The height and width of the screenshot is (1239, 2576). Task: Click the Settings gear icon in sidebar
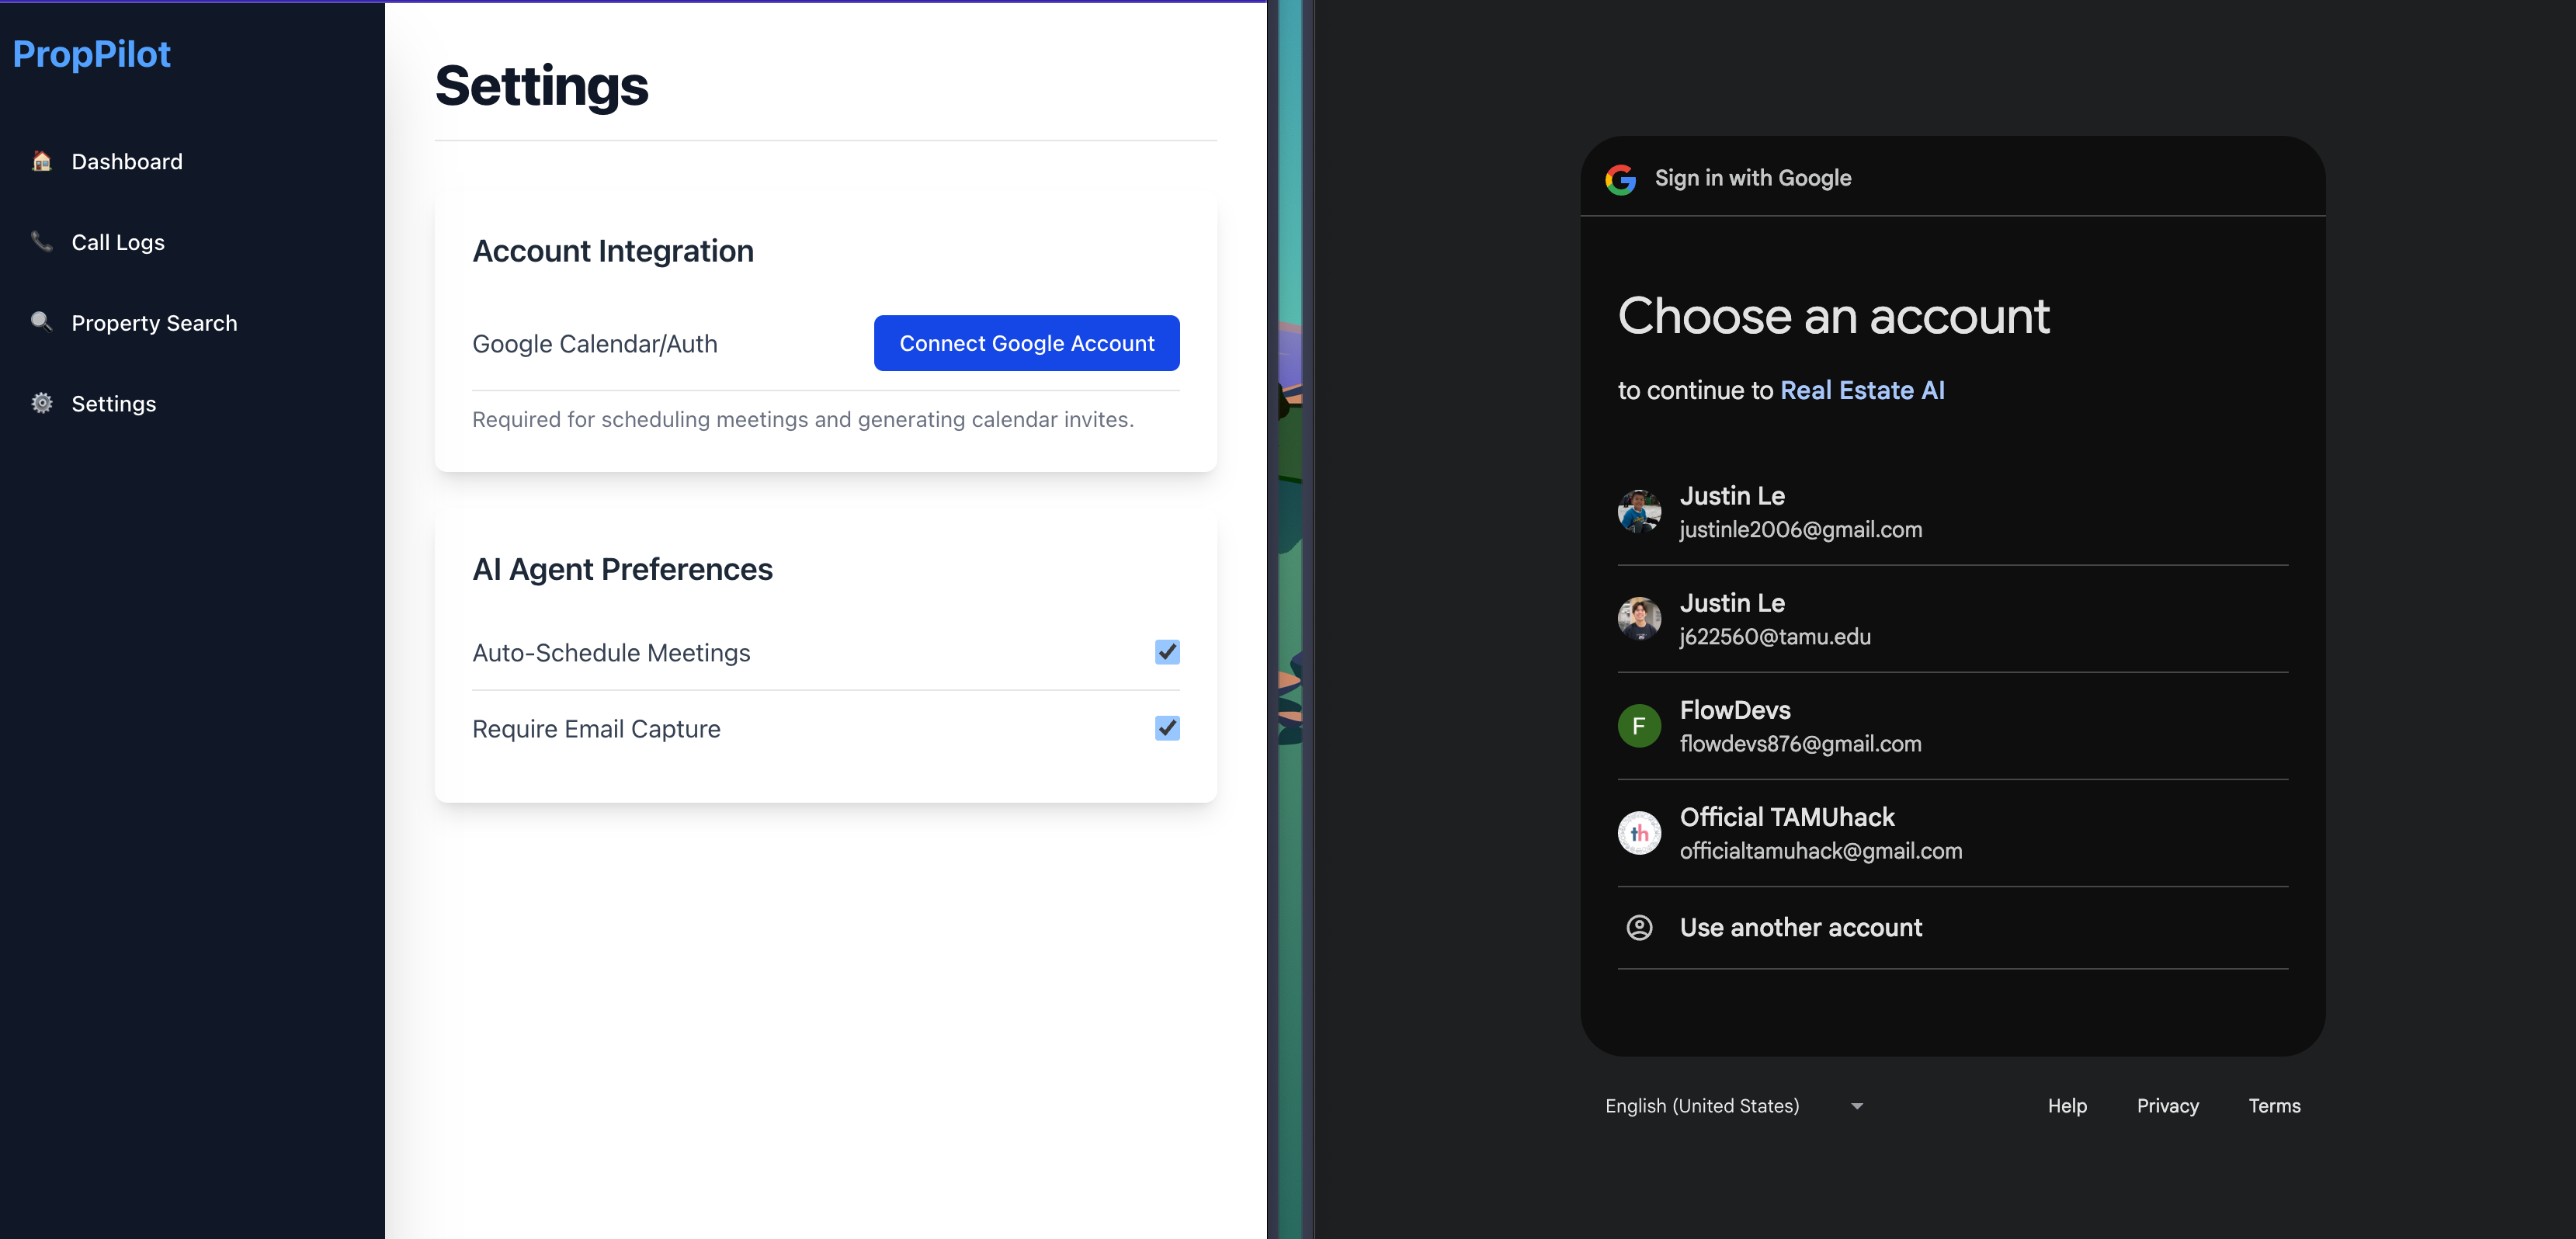pos(42,403)
